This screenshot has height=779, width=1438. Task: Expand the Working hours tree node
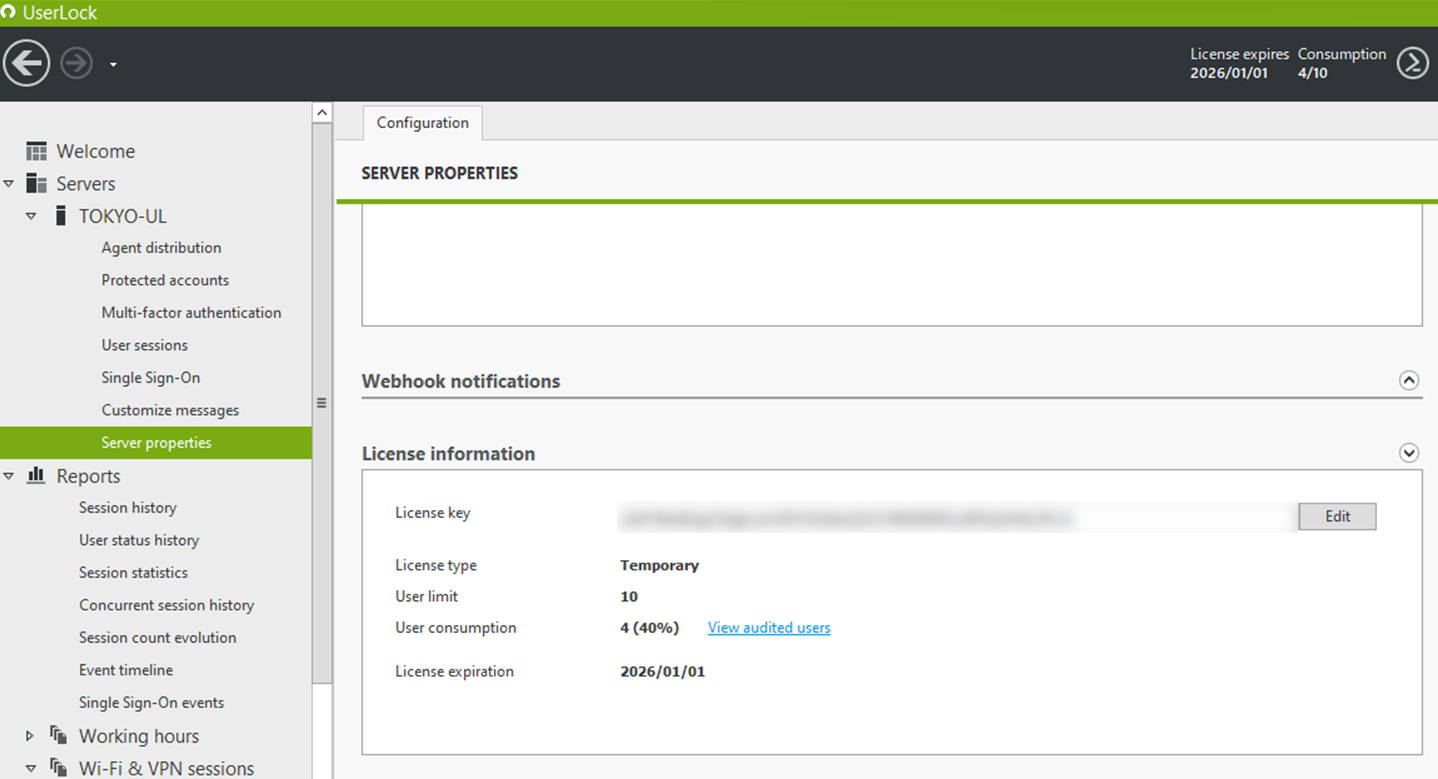pyautogui.click(x=30, y=736)
